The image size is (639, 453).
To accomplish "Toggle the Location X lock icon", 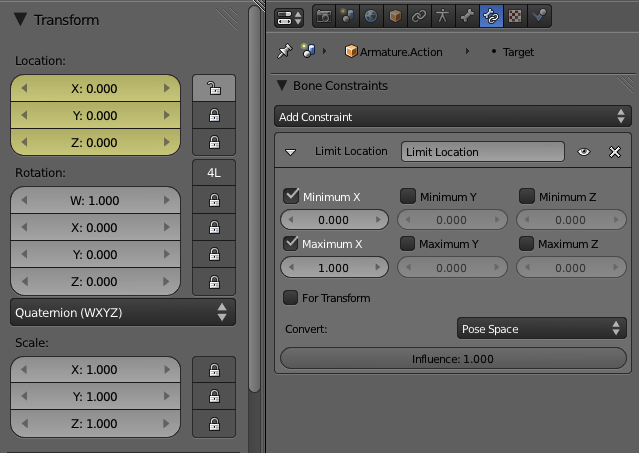I will tap(214, 88).
